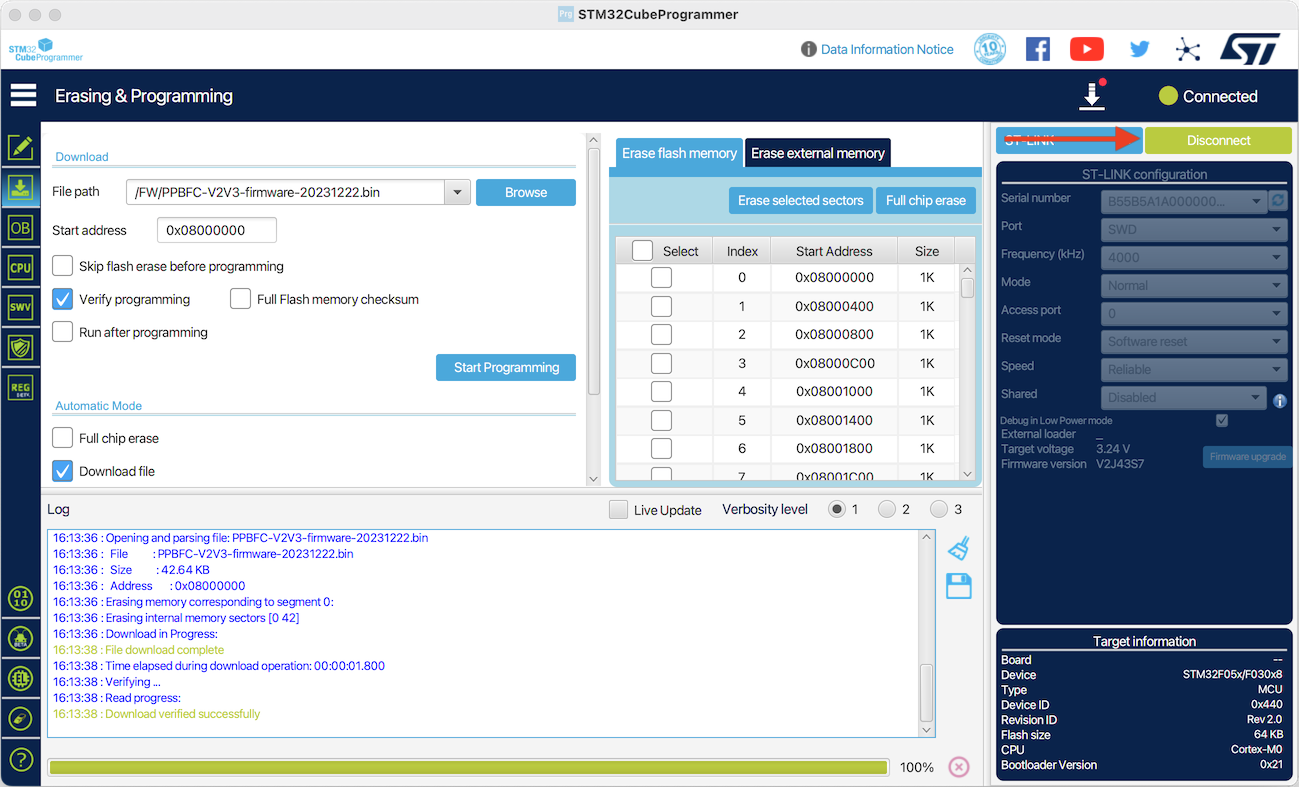Open Option Bytes OB sidebar icon

pyautogui.click(x=20, y=228)
